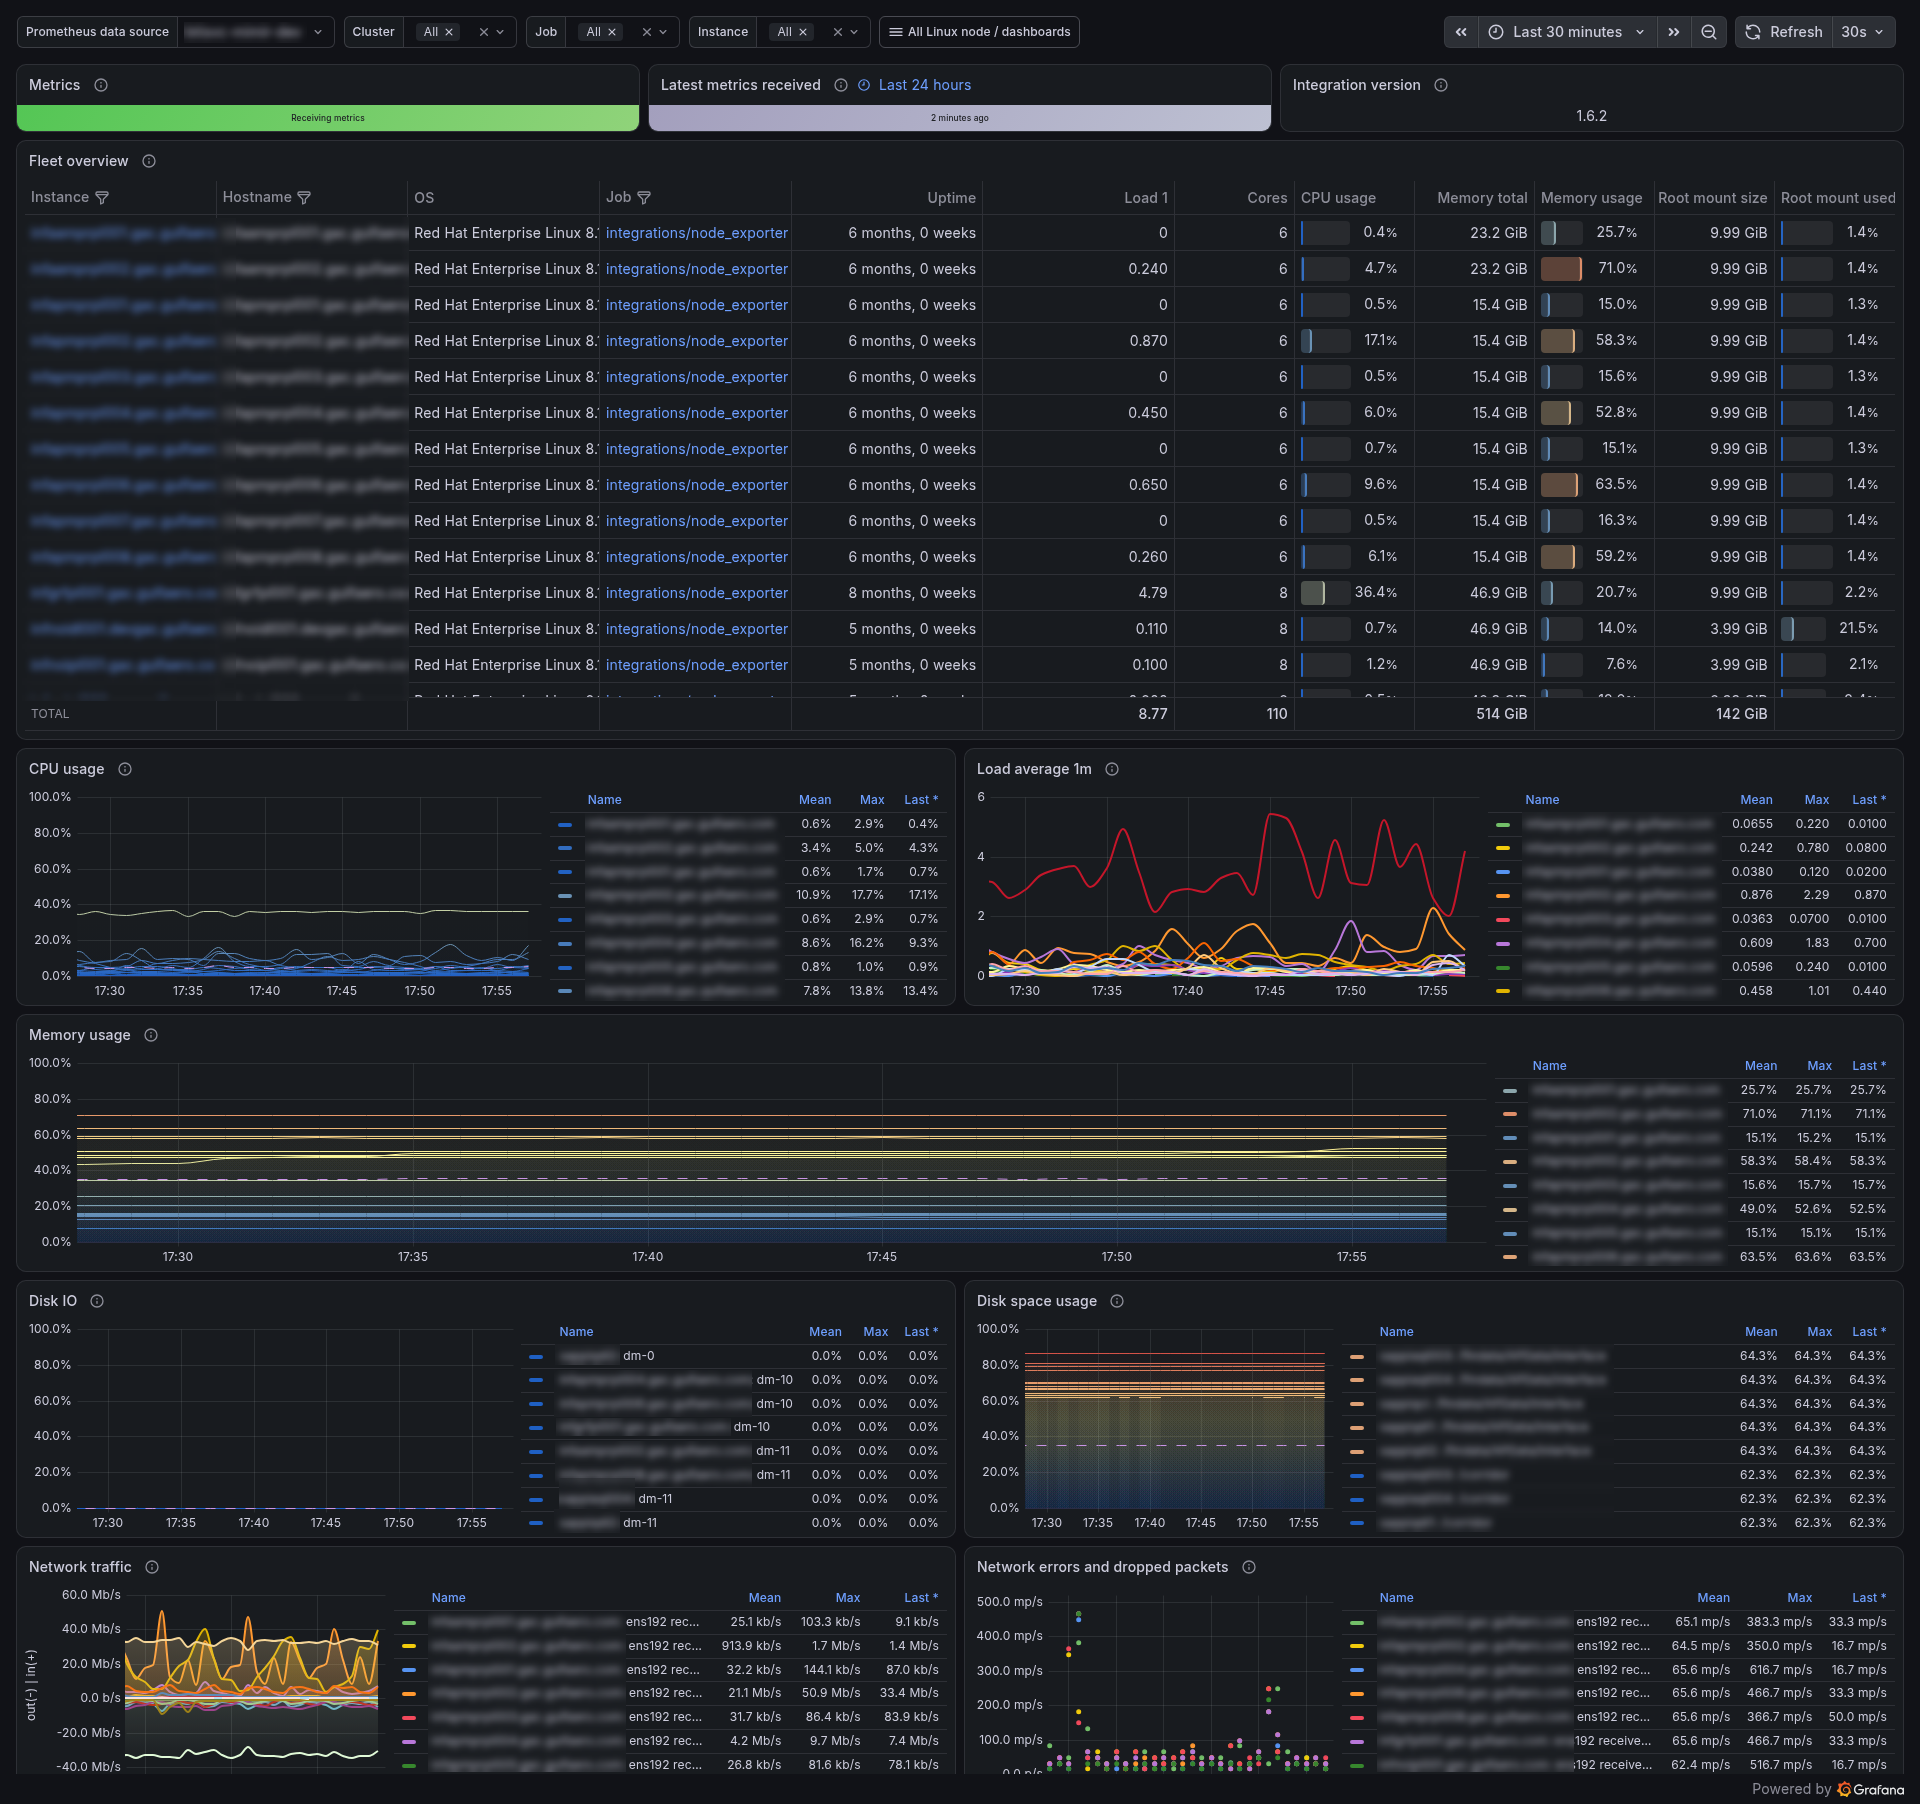Shift time range forward with double-right arrows
Image resolution: width=1920 pixels, height=1804 pixels.
point(1674,32)
